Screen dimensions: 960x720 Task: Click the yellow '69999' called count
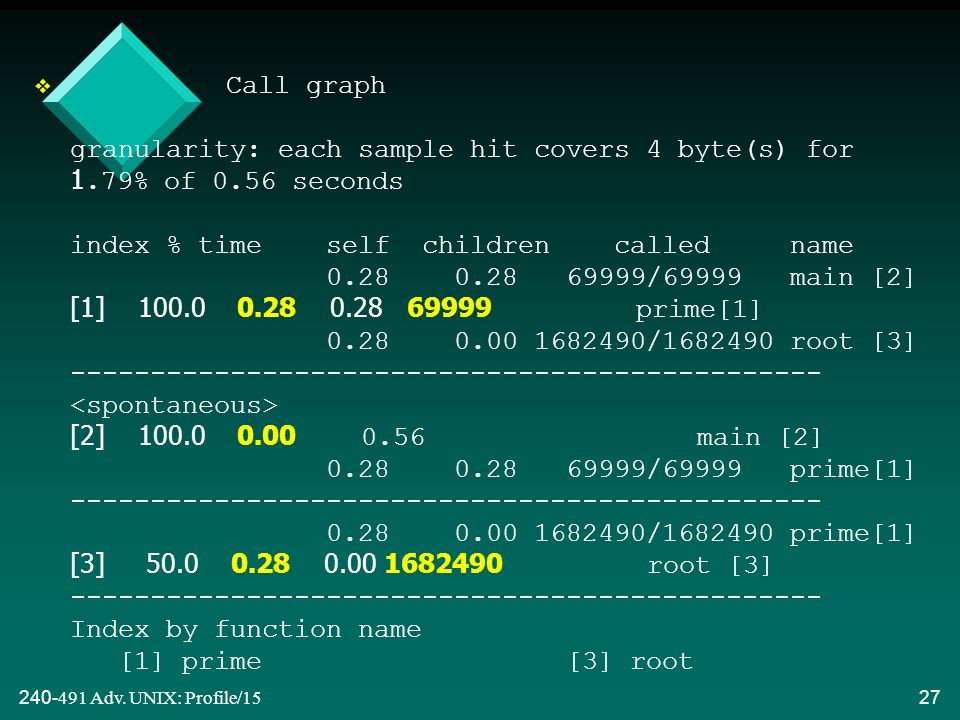(449, 307)
